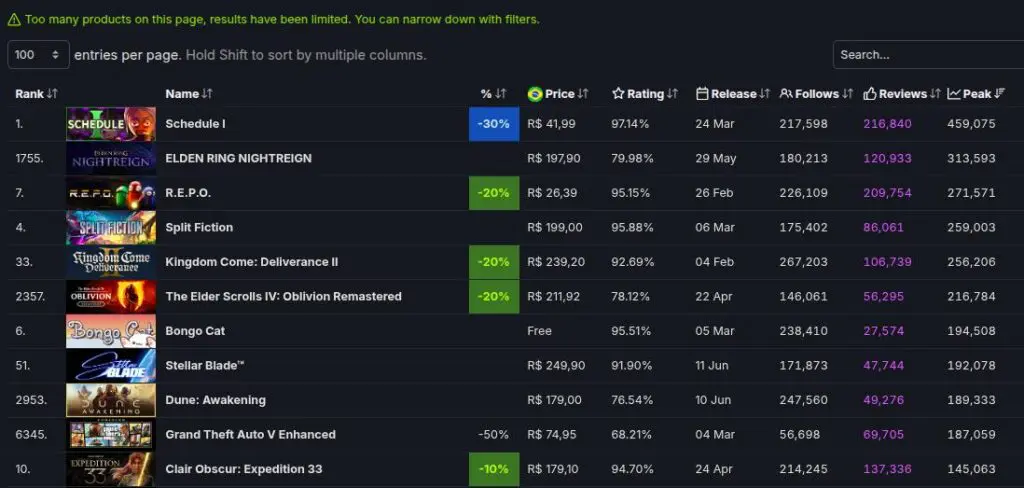This screenshot has height=488, width=1024.
Task: Click review count 216,840
Action: [x=887, y=124]
